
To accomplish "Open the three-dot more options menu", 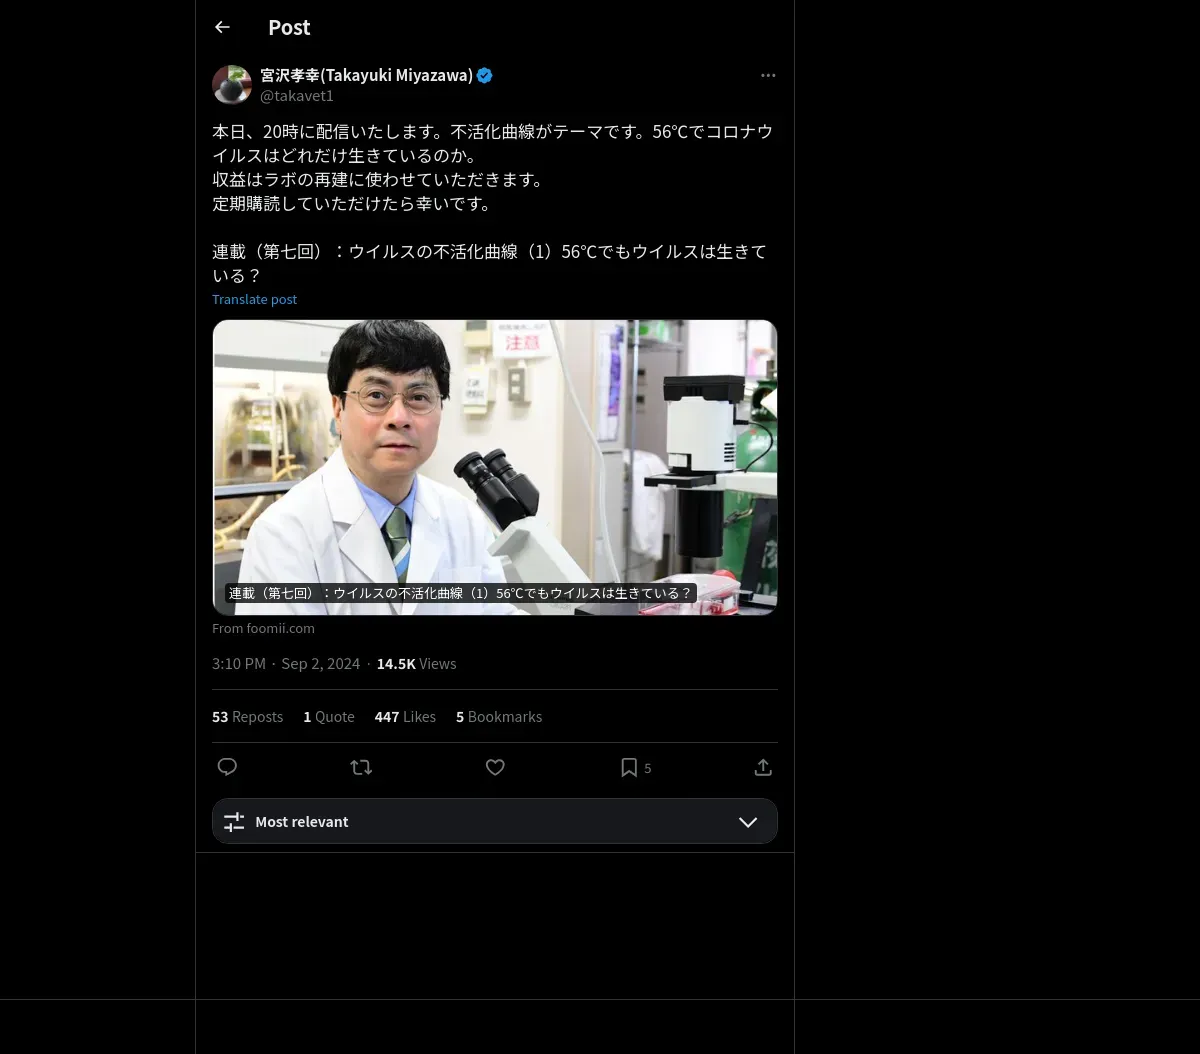I will click(x=768, y=75).
